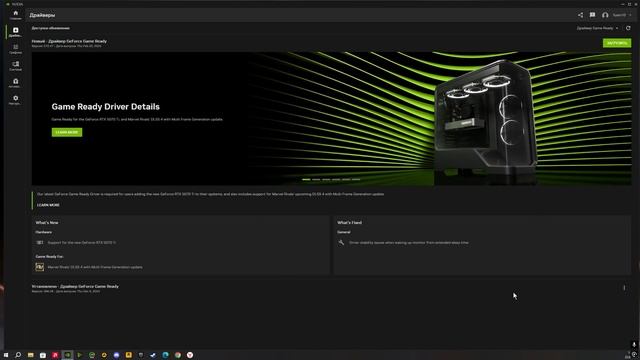Open the installed driver three-dot options menu

[x=624, y=288]
